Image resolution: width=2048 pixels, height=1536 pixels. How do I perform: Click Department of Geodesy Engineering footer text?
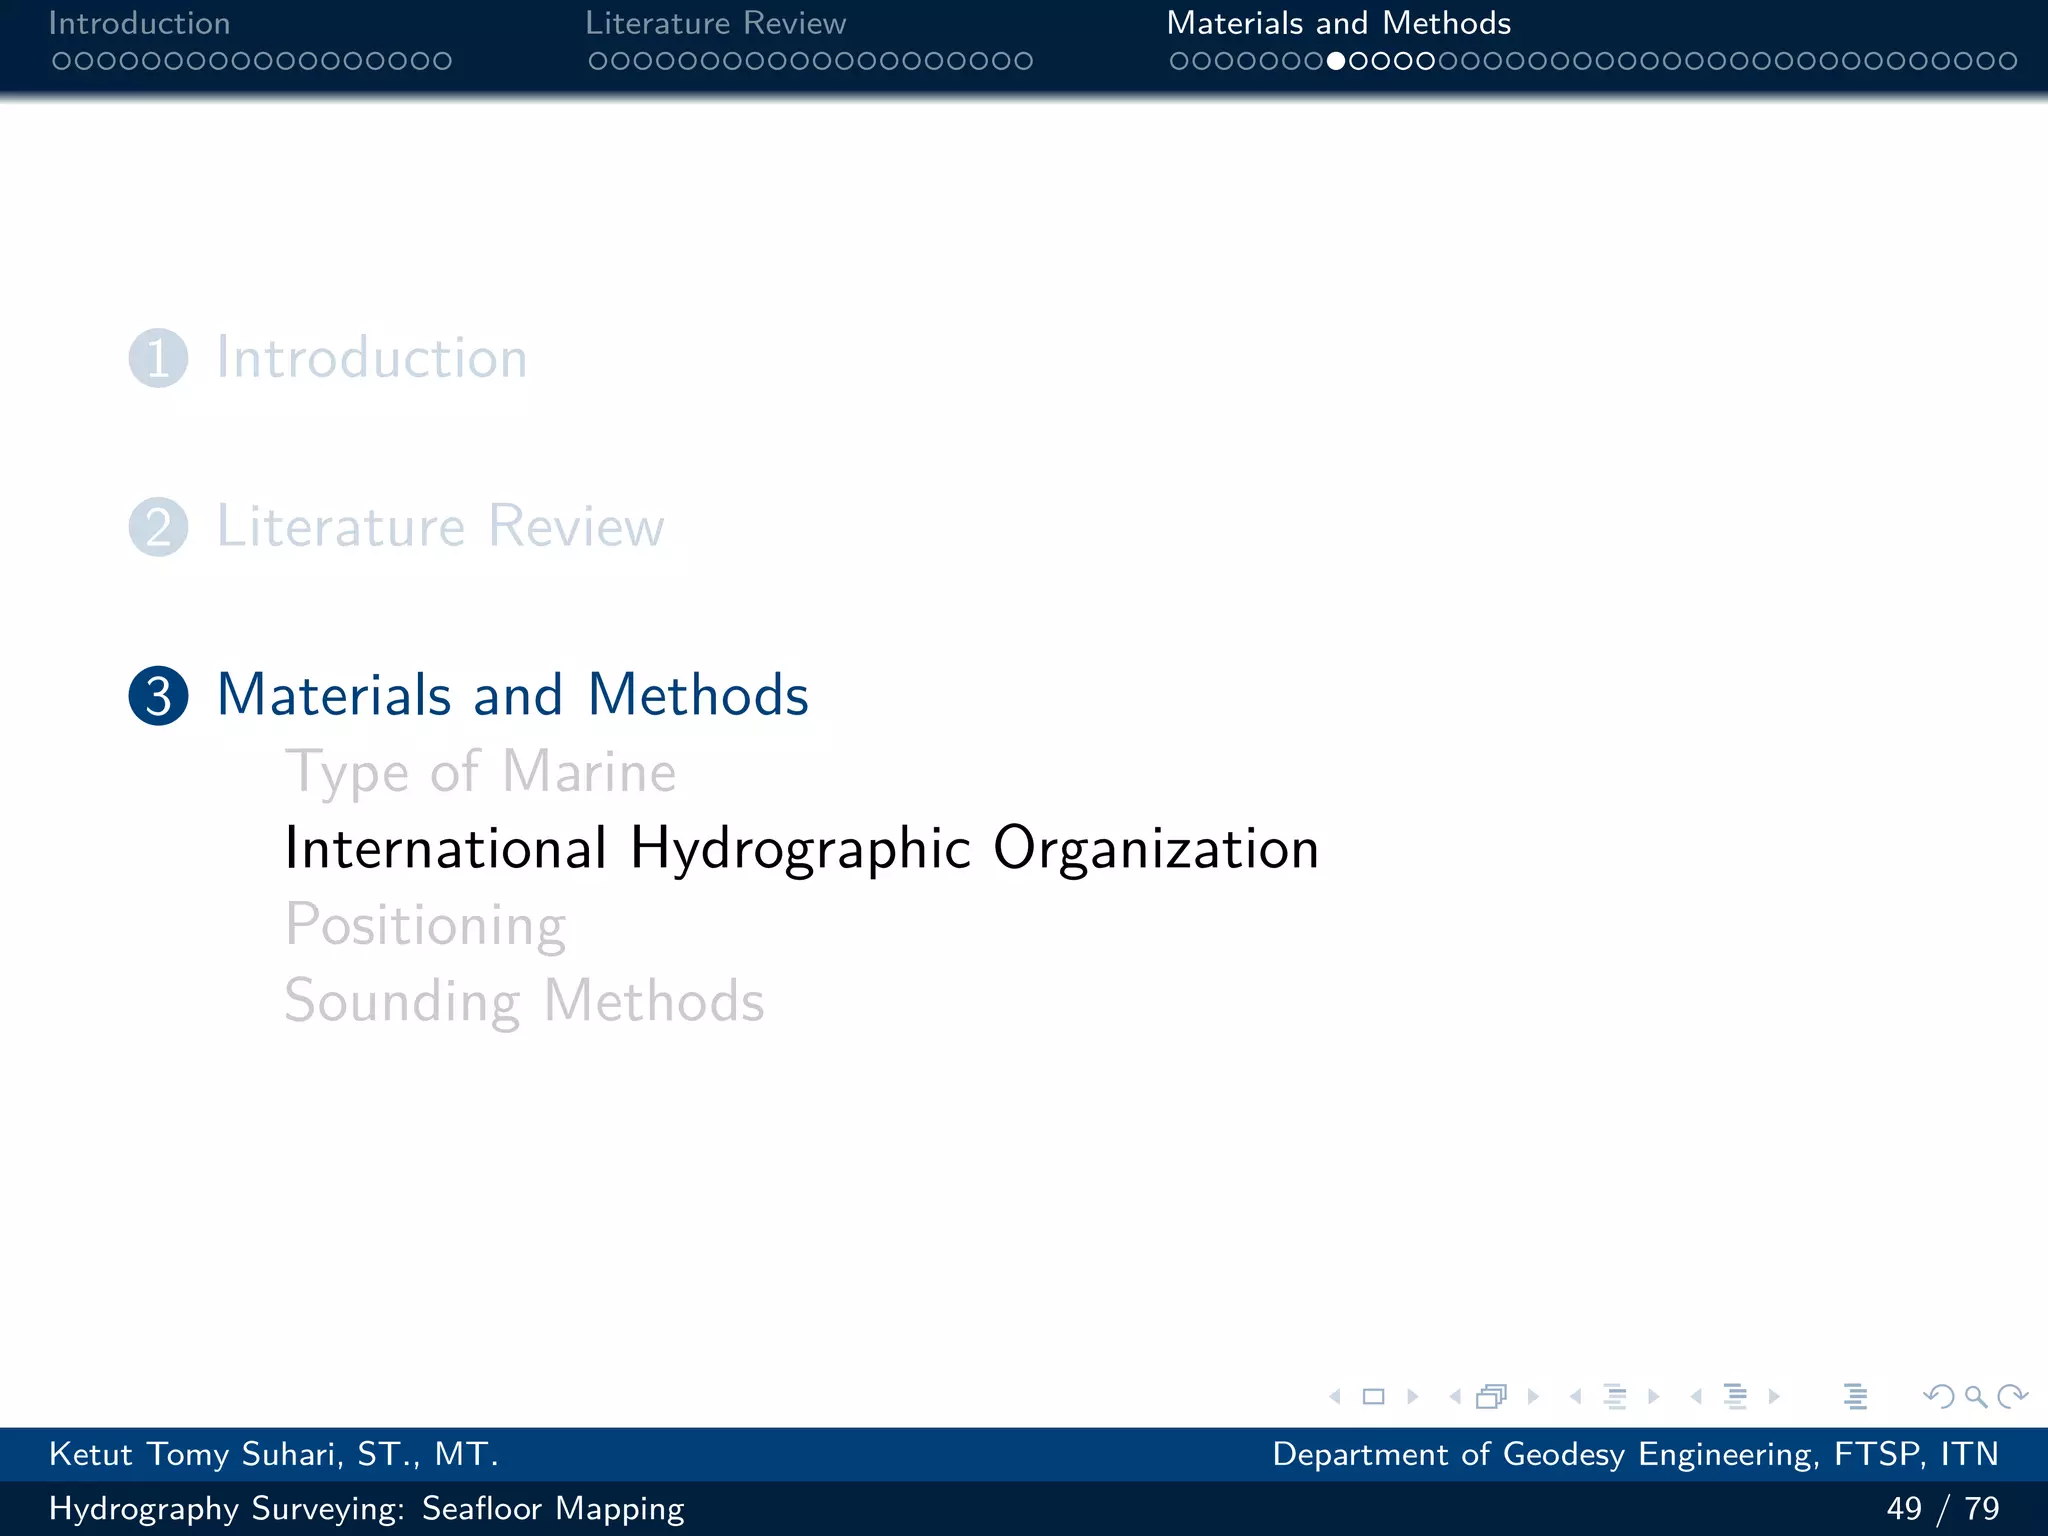1635,1454
